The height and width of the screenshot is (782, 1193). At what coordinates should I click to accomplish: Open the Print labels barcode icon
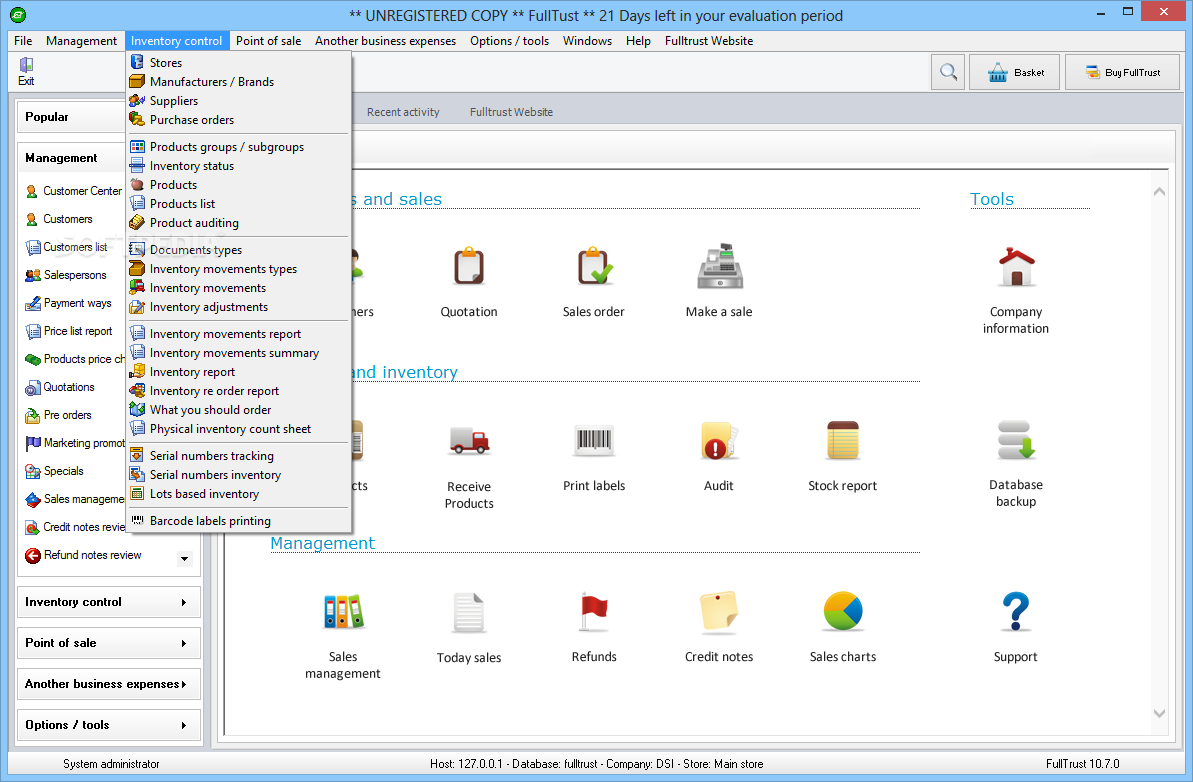[x=593, y=440]
